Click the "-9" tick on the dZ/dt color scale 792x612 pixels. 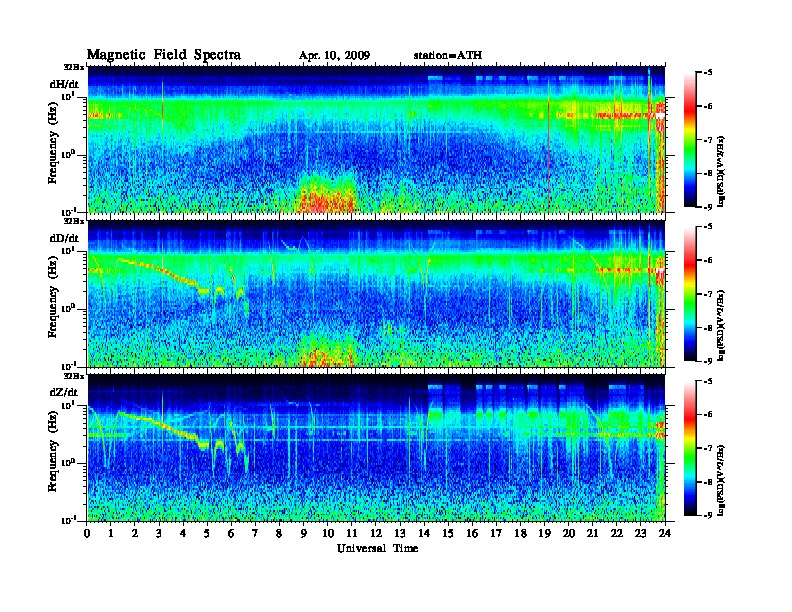pyautogui.click(x=708, y=515)
